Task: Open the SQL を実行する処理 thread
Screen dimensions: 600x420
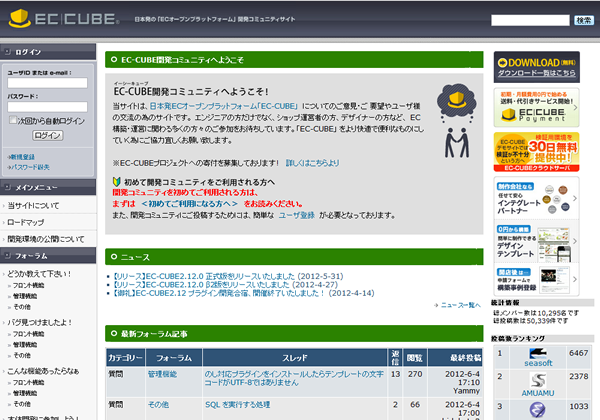Action: point(237,404)
